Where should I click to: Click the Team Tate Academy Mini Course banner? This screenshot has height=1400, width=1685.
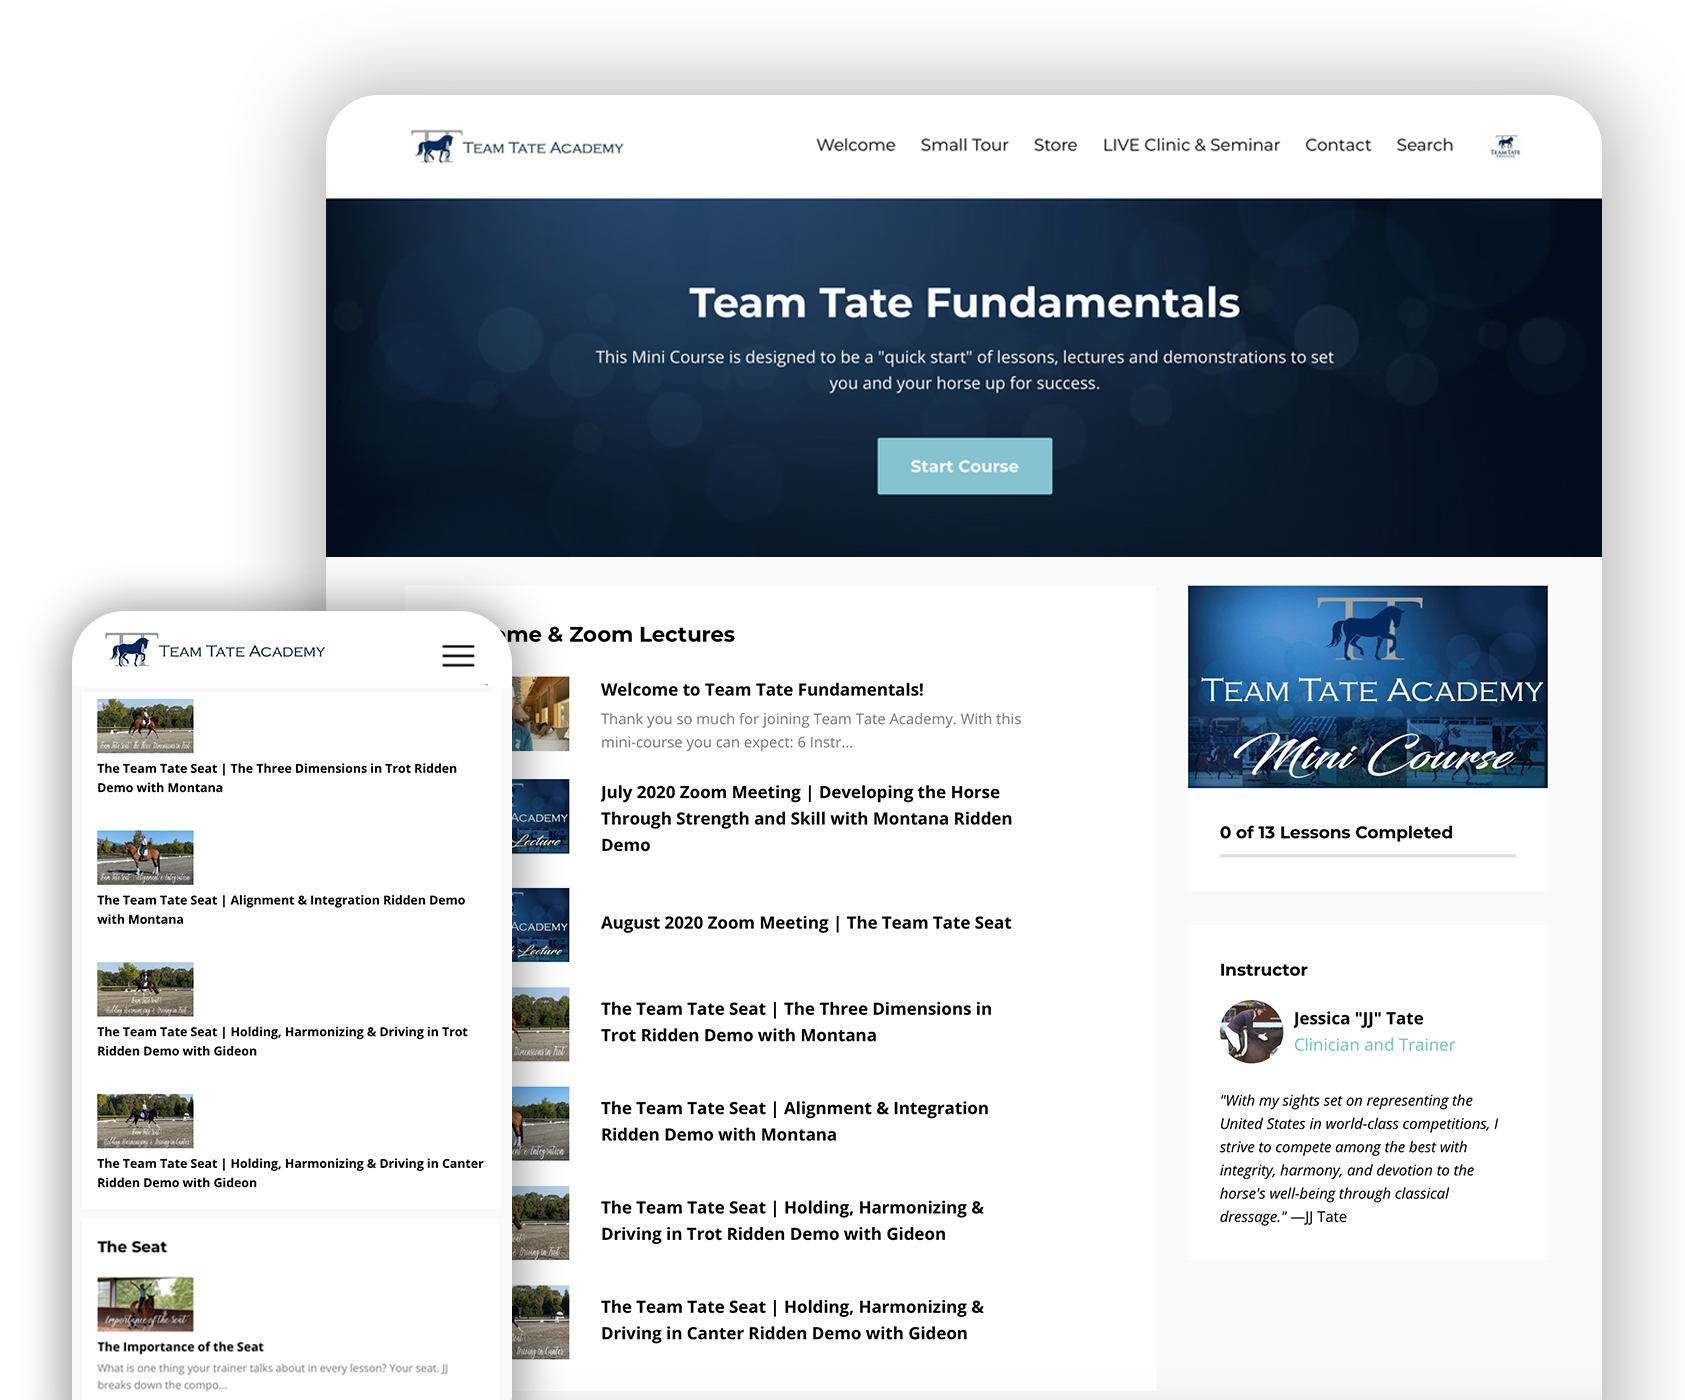pyautogui.click(x=1368, y=687)
